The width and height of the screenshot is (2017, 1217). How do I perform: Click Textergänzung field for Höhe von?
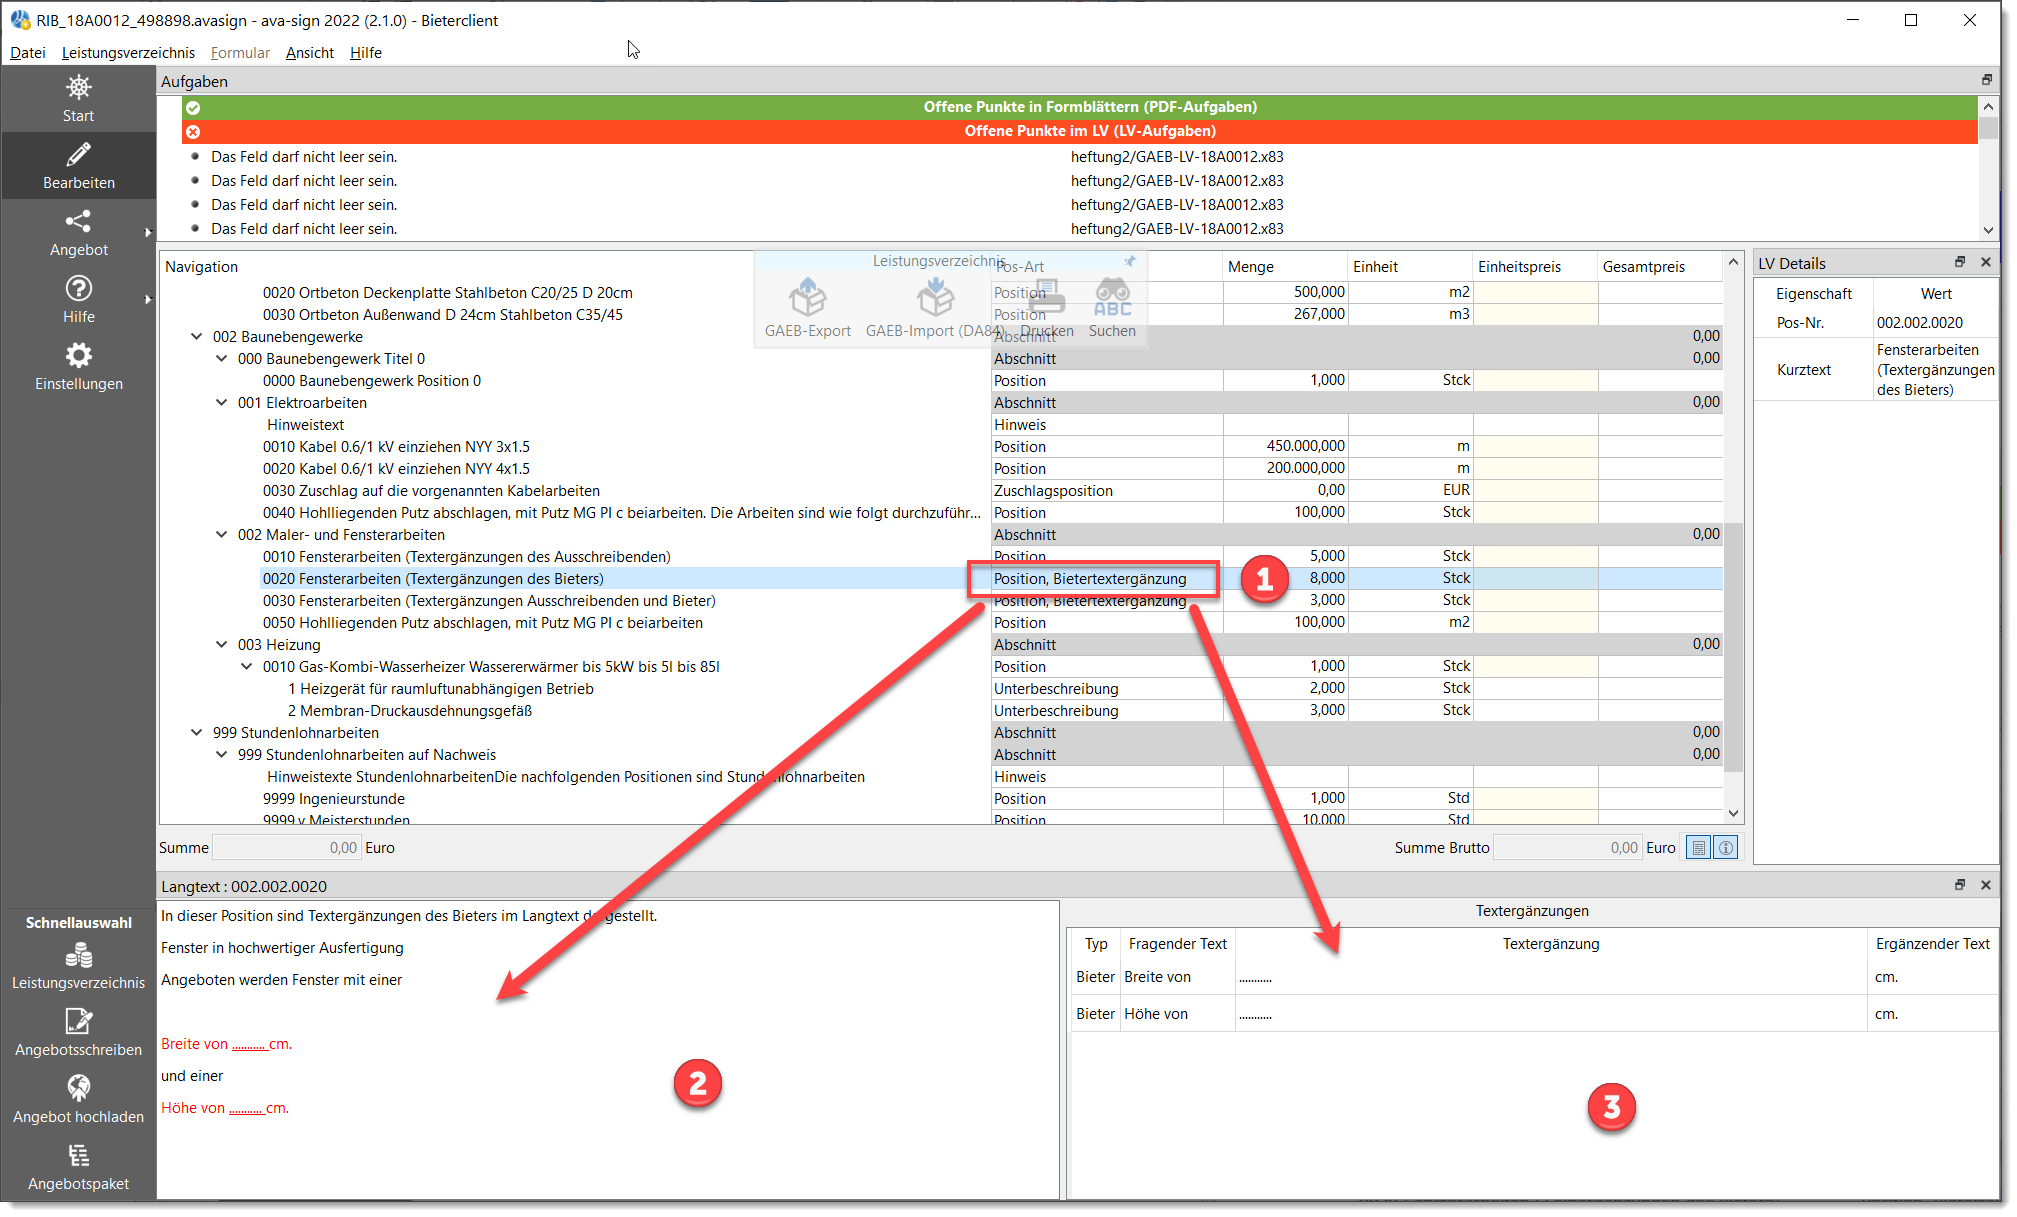1551,1014
